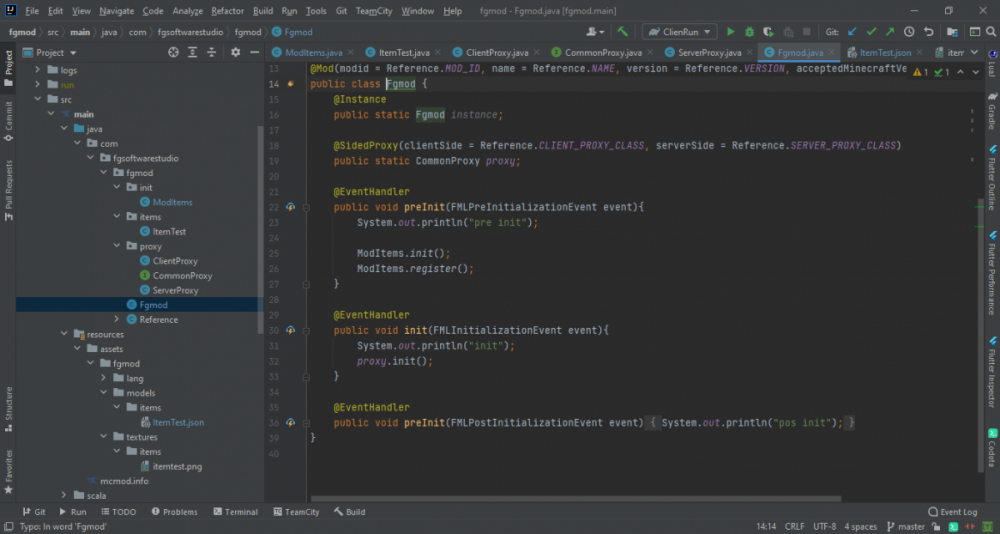Click the master branch widget
The width and height of the screenshot is (1000, 534).
[x=906, y=527]
